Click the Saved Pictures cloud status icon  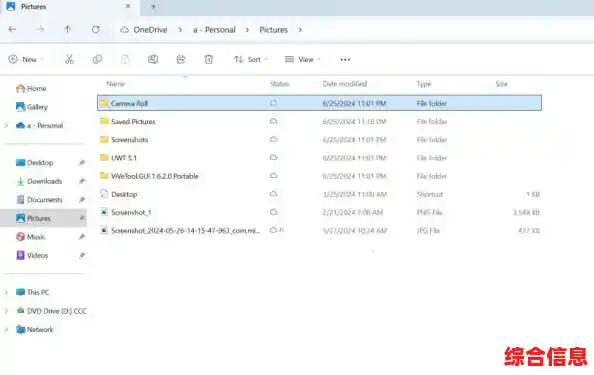[274, 121]
